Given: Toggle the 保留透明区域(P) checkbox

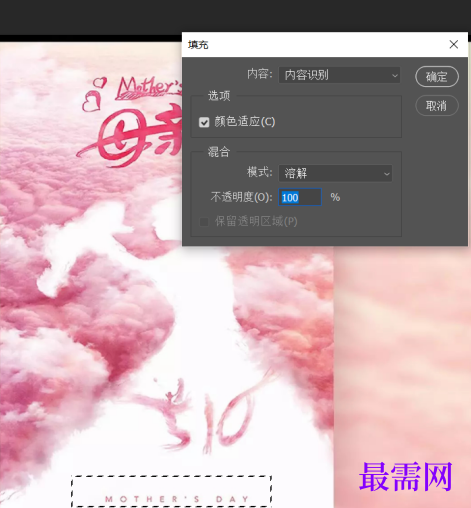Looking at the screenshot, I should (x=204, y=222).
